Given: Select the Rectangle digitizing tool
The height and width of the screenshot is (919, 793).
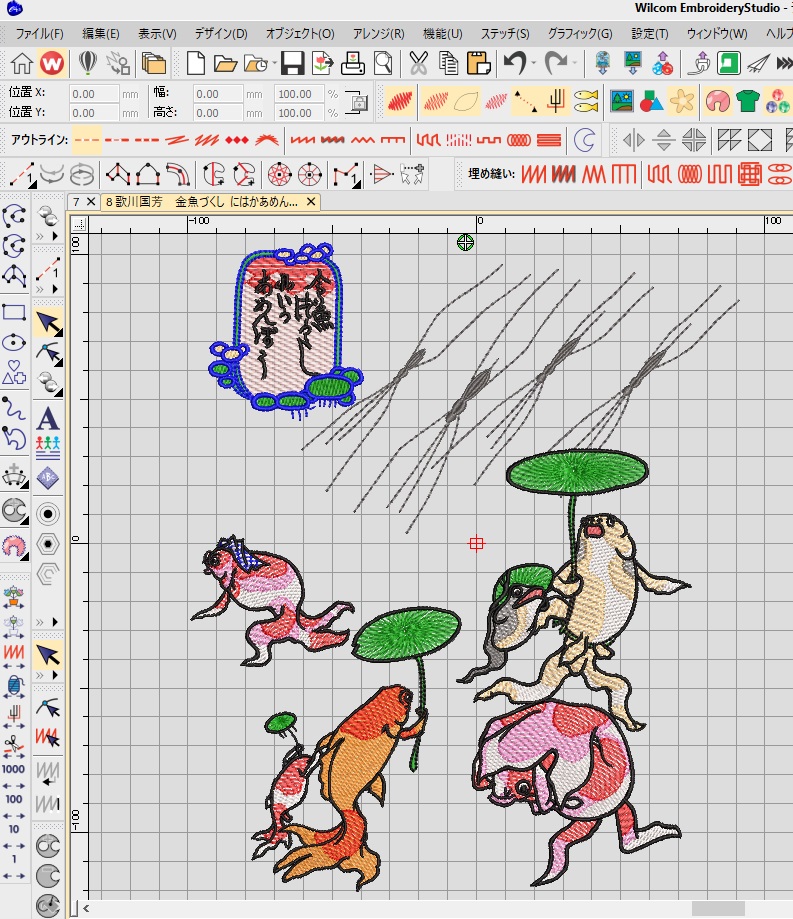Looking at the screenshot, I should pos(14,312).
